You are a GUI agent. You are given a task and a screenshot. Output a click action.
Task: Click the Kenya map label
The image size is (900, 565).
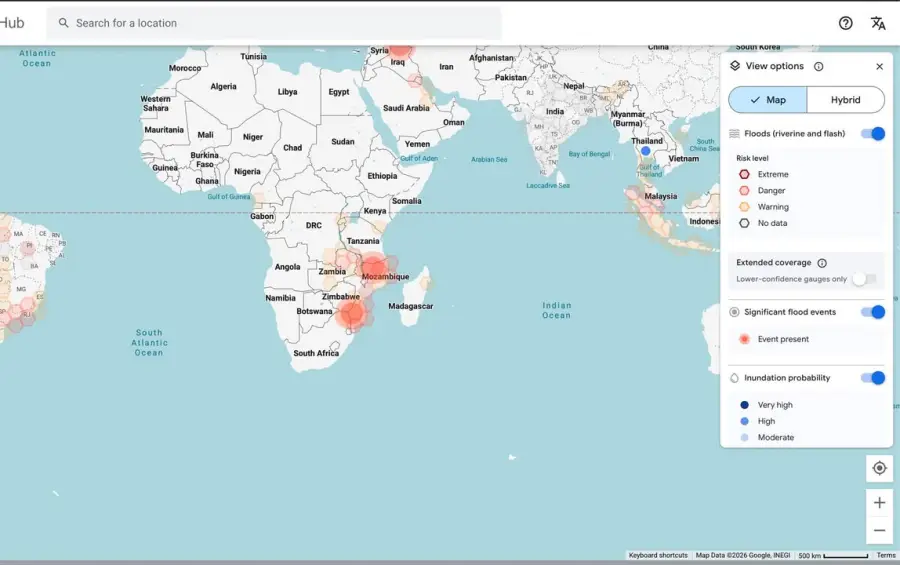375,211
